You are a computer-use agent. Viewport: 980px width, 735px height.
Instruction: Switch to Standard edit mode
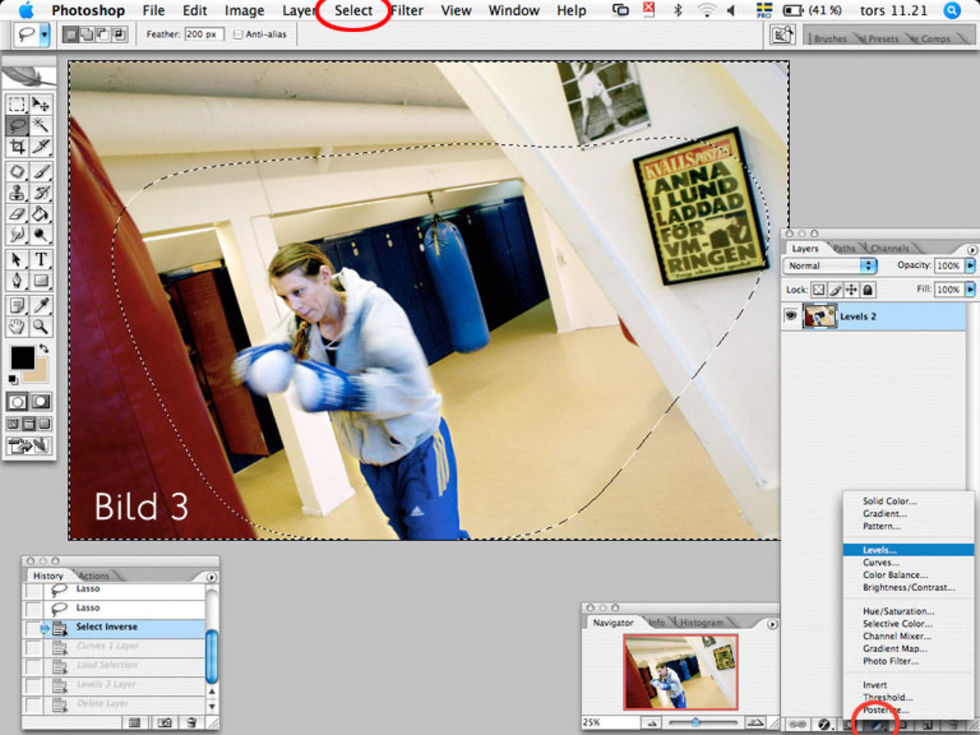click(x=18, y=402)
